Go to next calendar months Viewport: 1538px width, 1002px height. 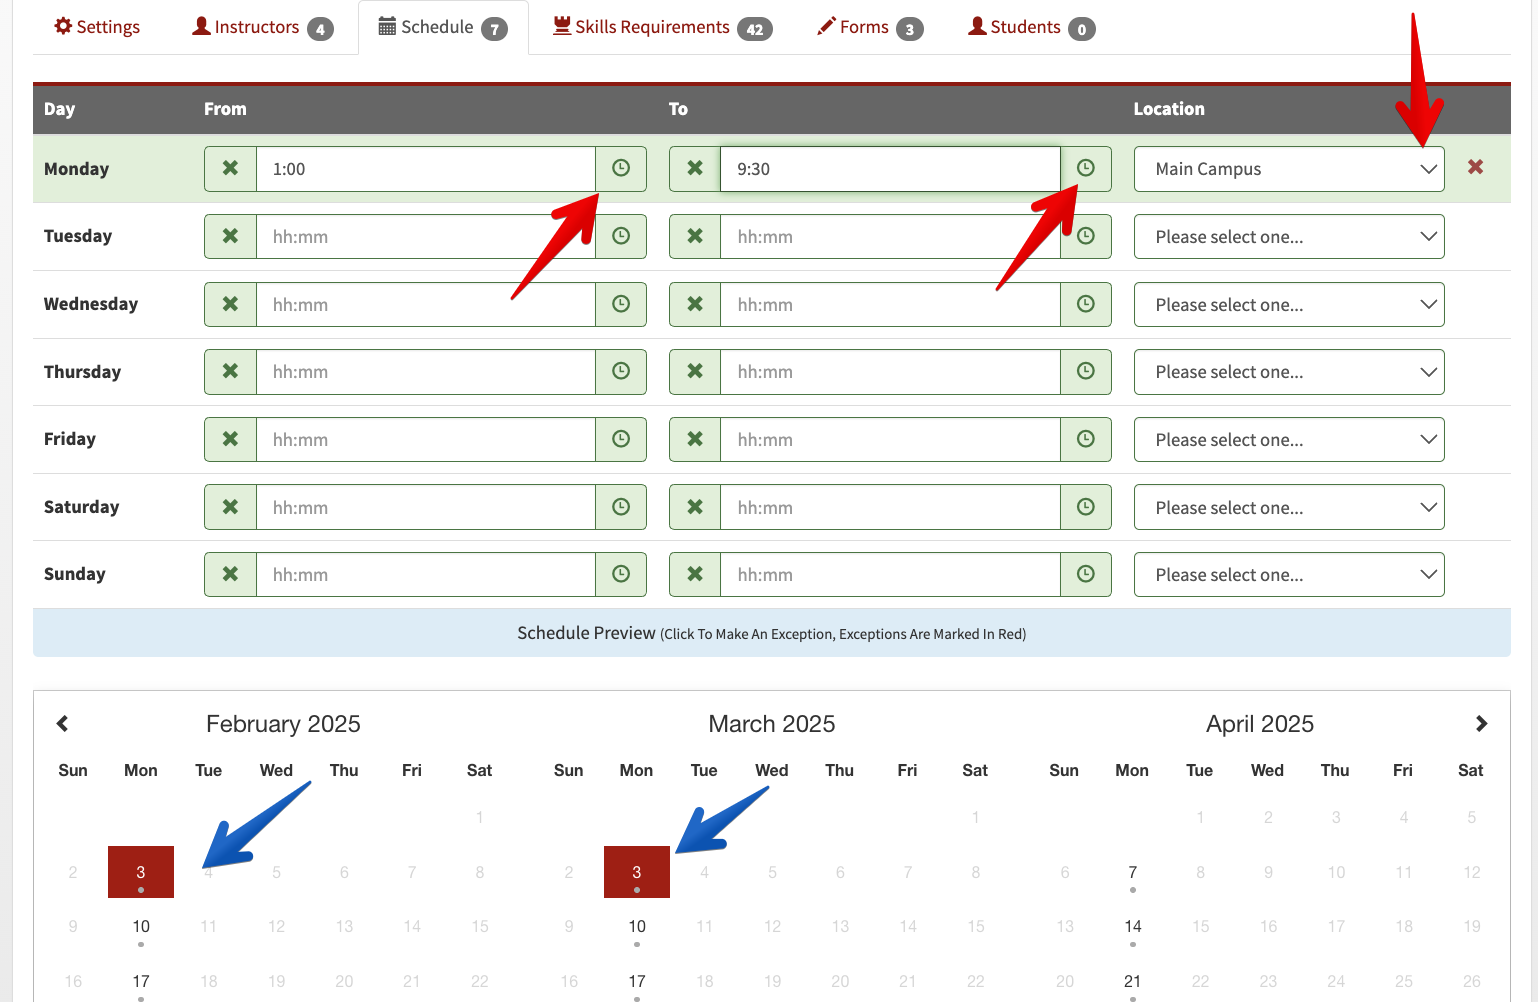click(1481, 723)
